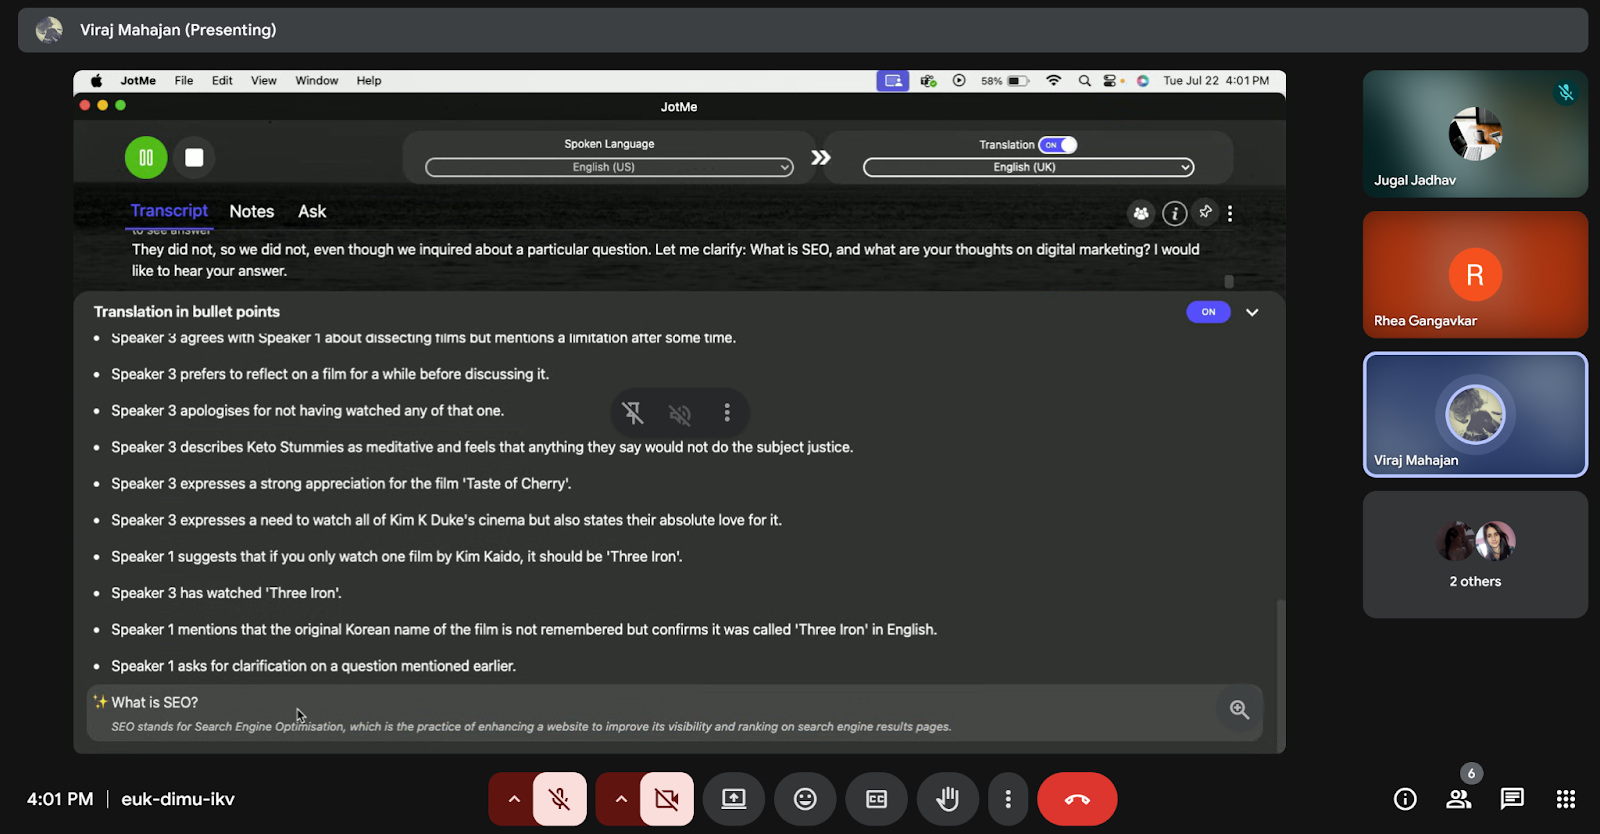
Task: Click the screen sharing menu bar icon
Action: (x=893, y=81)
